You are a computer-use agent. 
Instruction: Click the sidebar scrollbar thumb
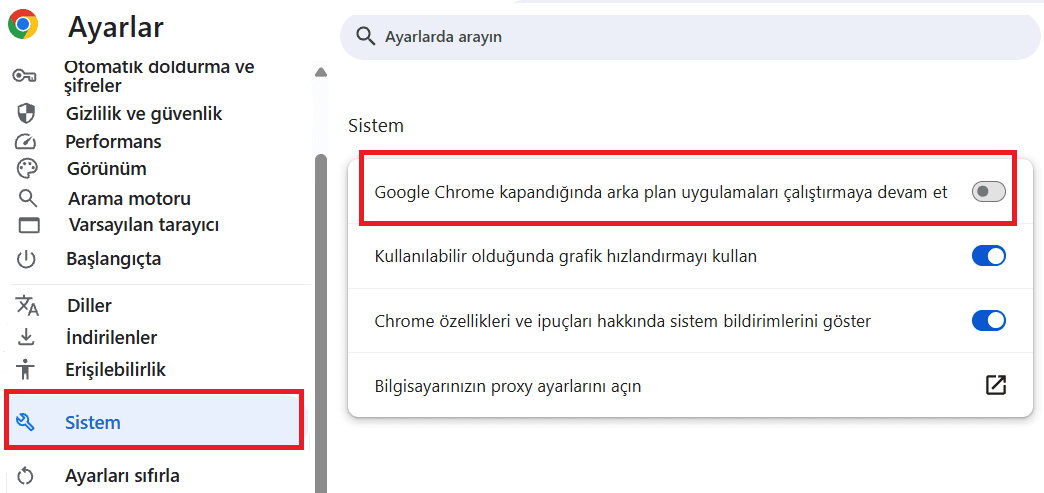321,323
